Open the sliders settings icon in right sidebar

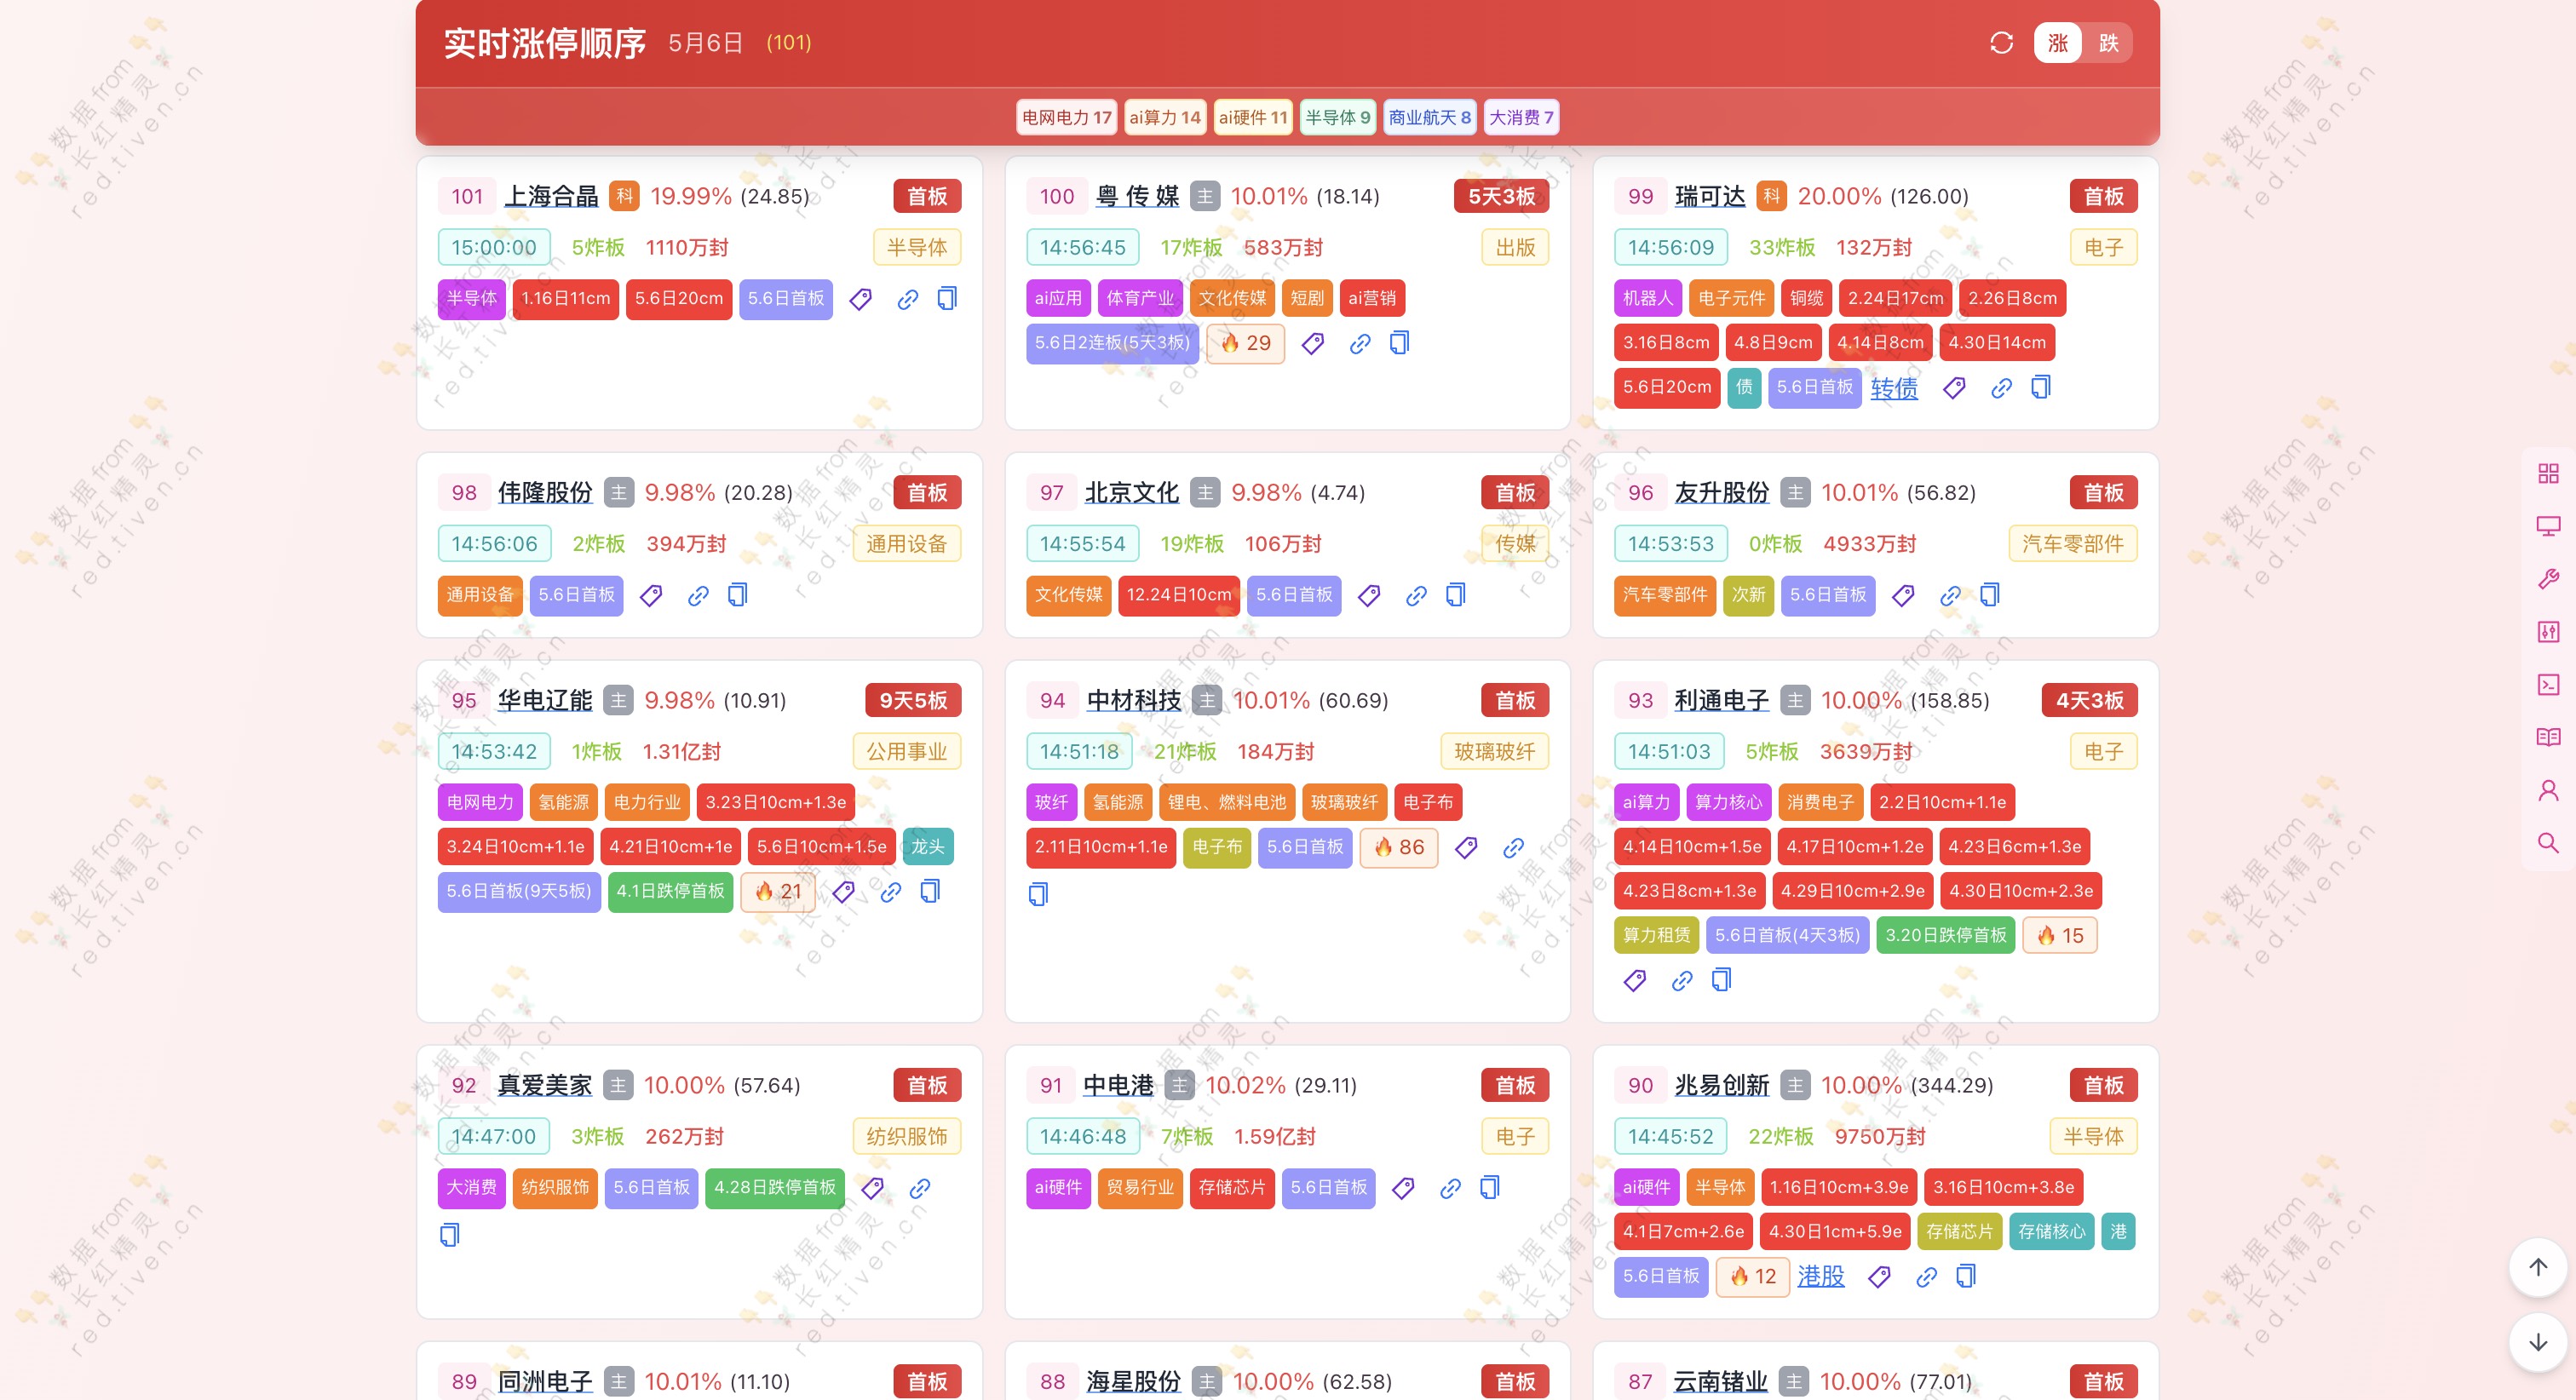[x=2548, y=632]
